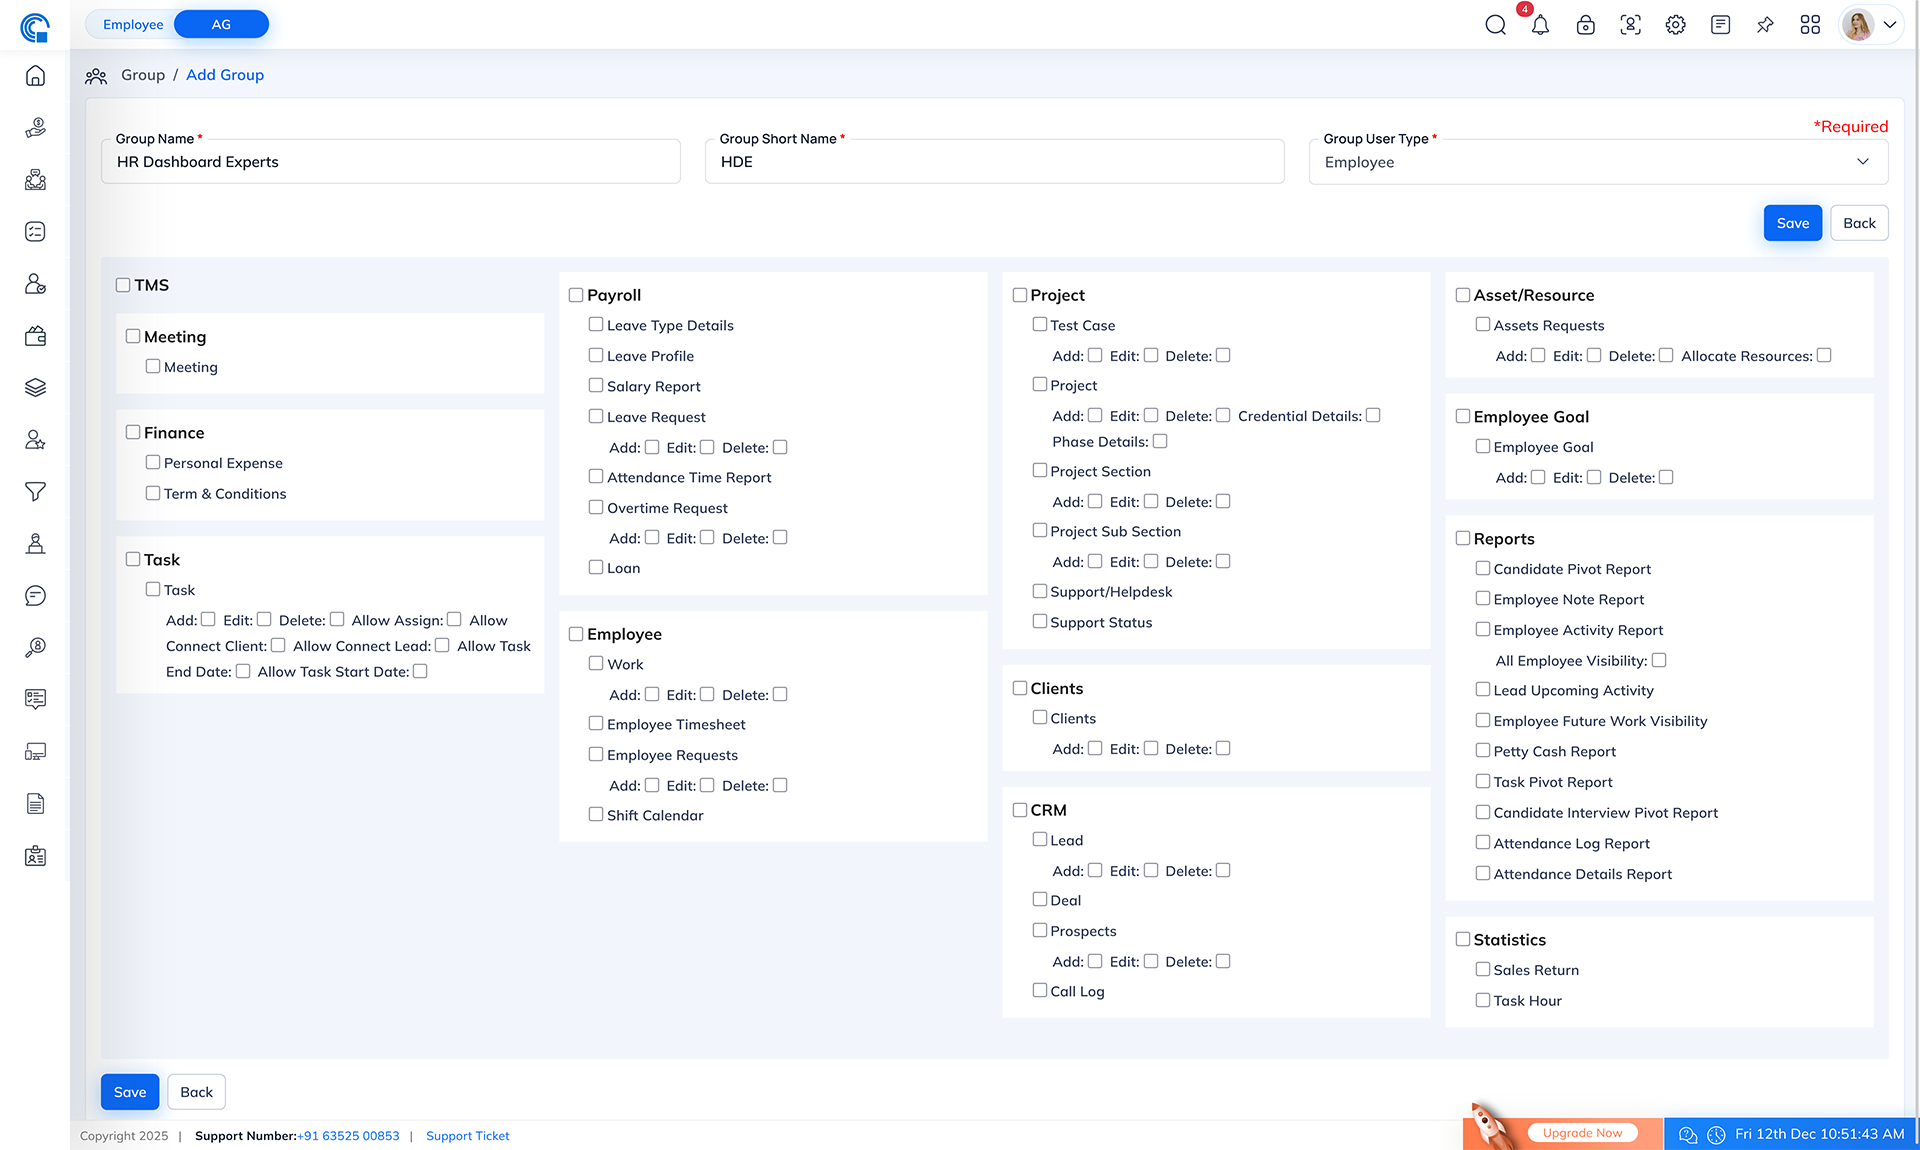Click the pin icon in header

[1765, 25]
